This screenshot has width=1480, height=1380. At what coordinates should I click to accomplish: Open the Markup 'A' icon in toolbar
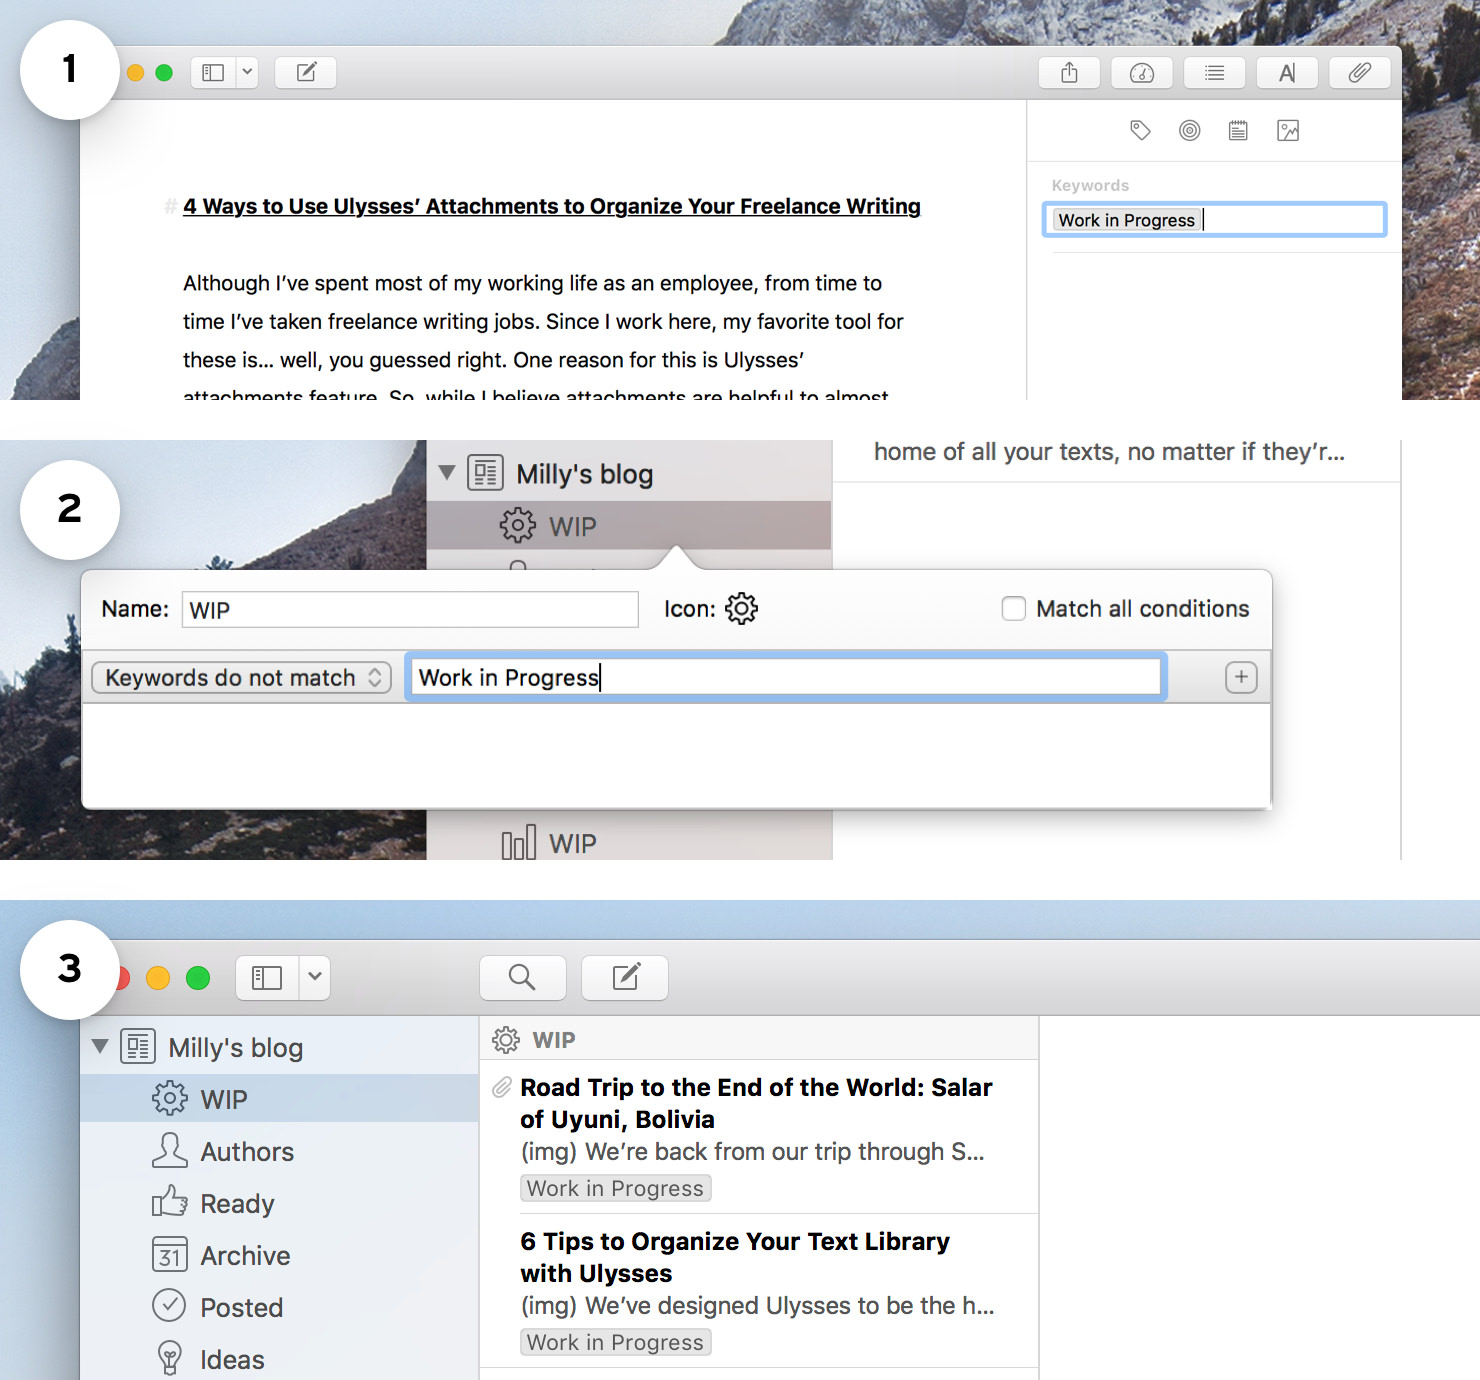point(1287,73)
